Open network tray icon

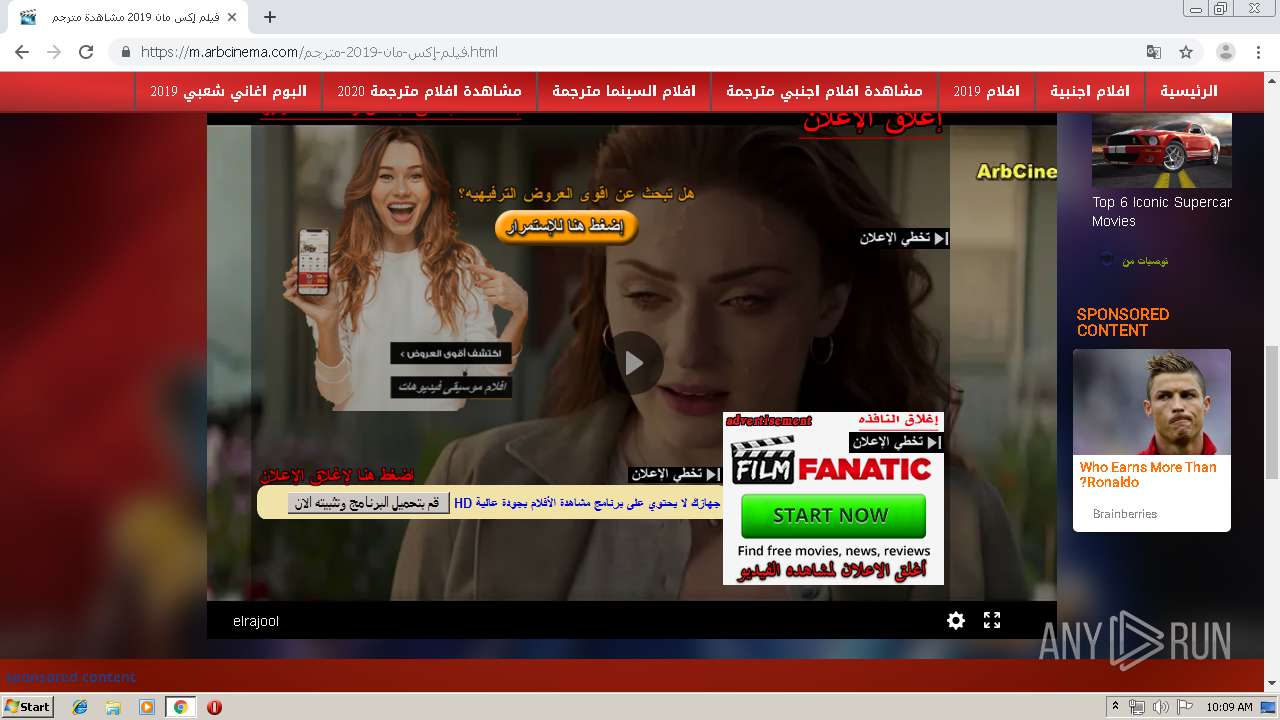[x=1138, y=707]
